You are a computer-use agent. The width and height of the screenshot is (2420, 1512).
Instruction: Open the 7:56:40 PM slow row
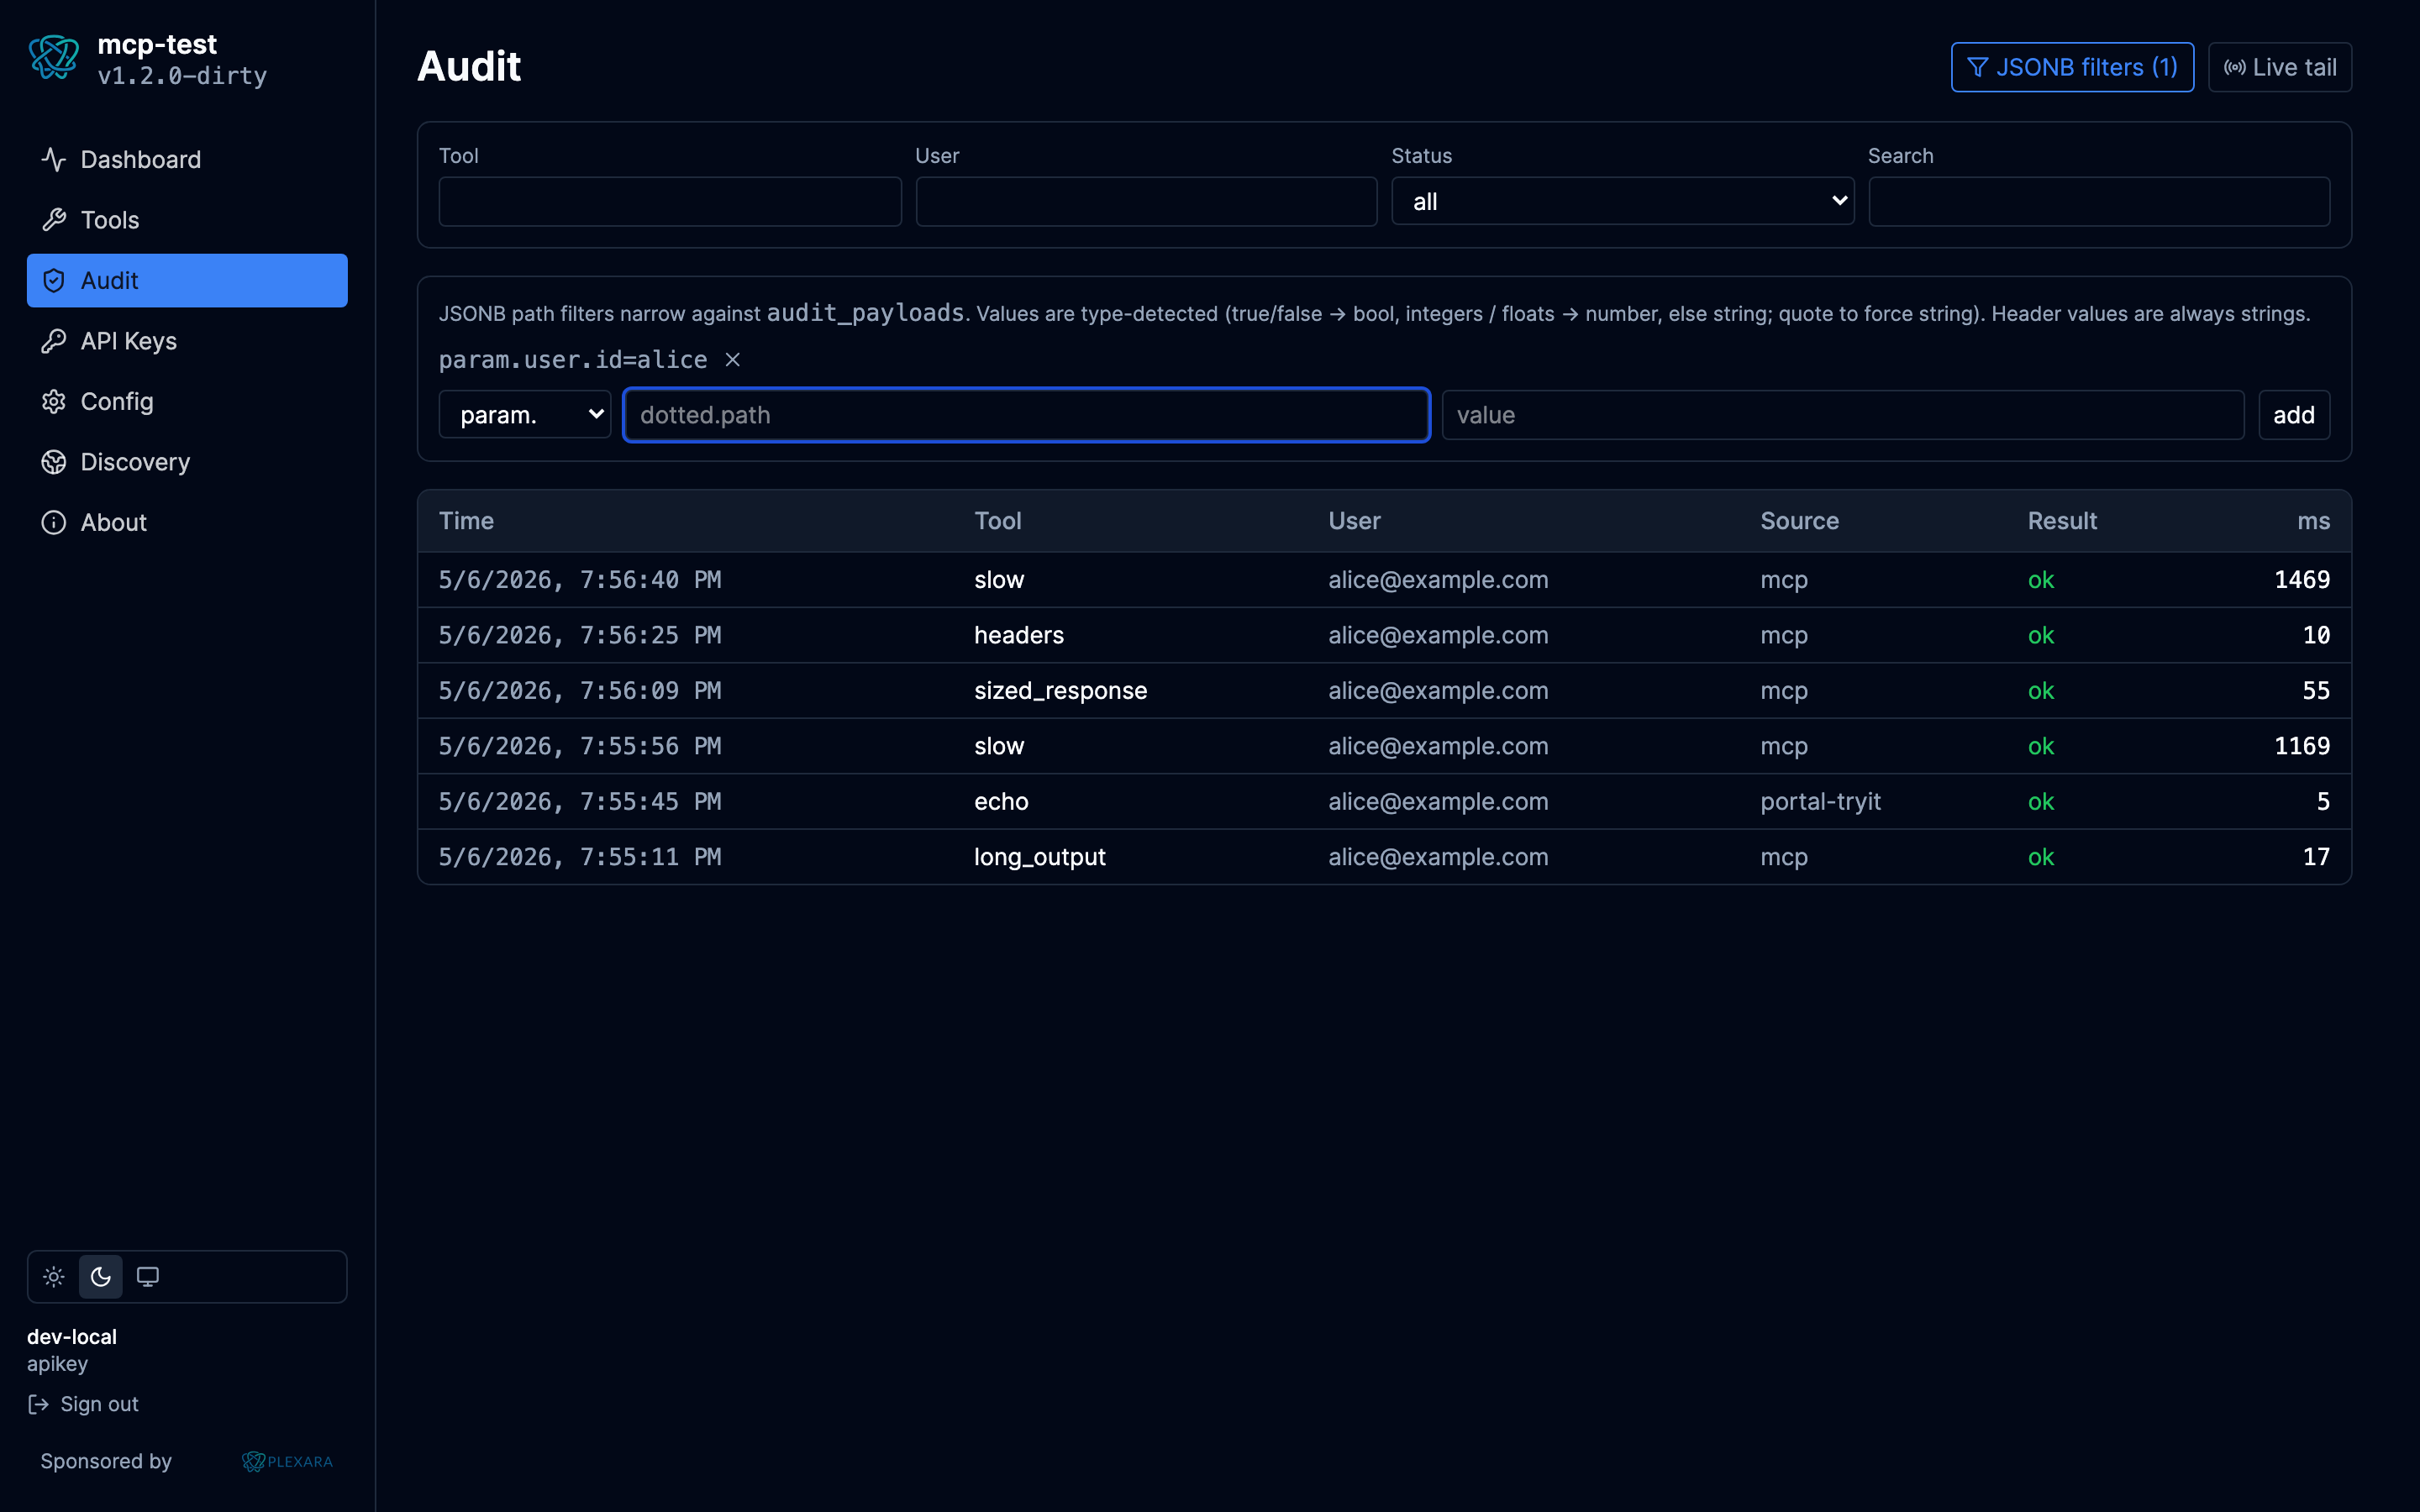1384,580
